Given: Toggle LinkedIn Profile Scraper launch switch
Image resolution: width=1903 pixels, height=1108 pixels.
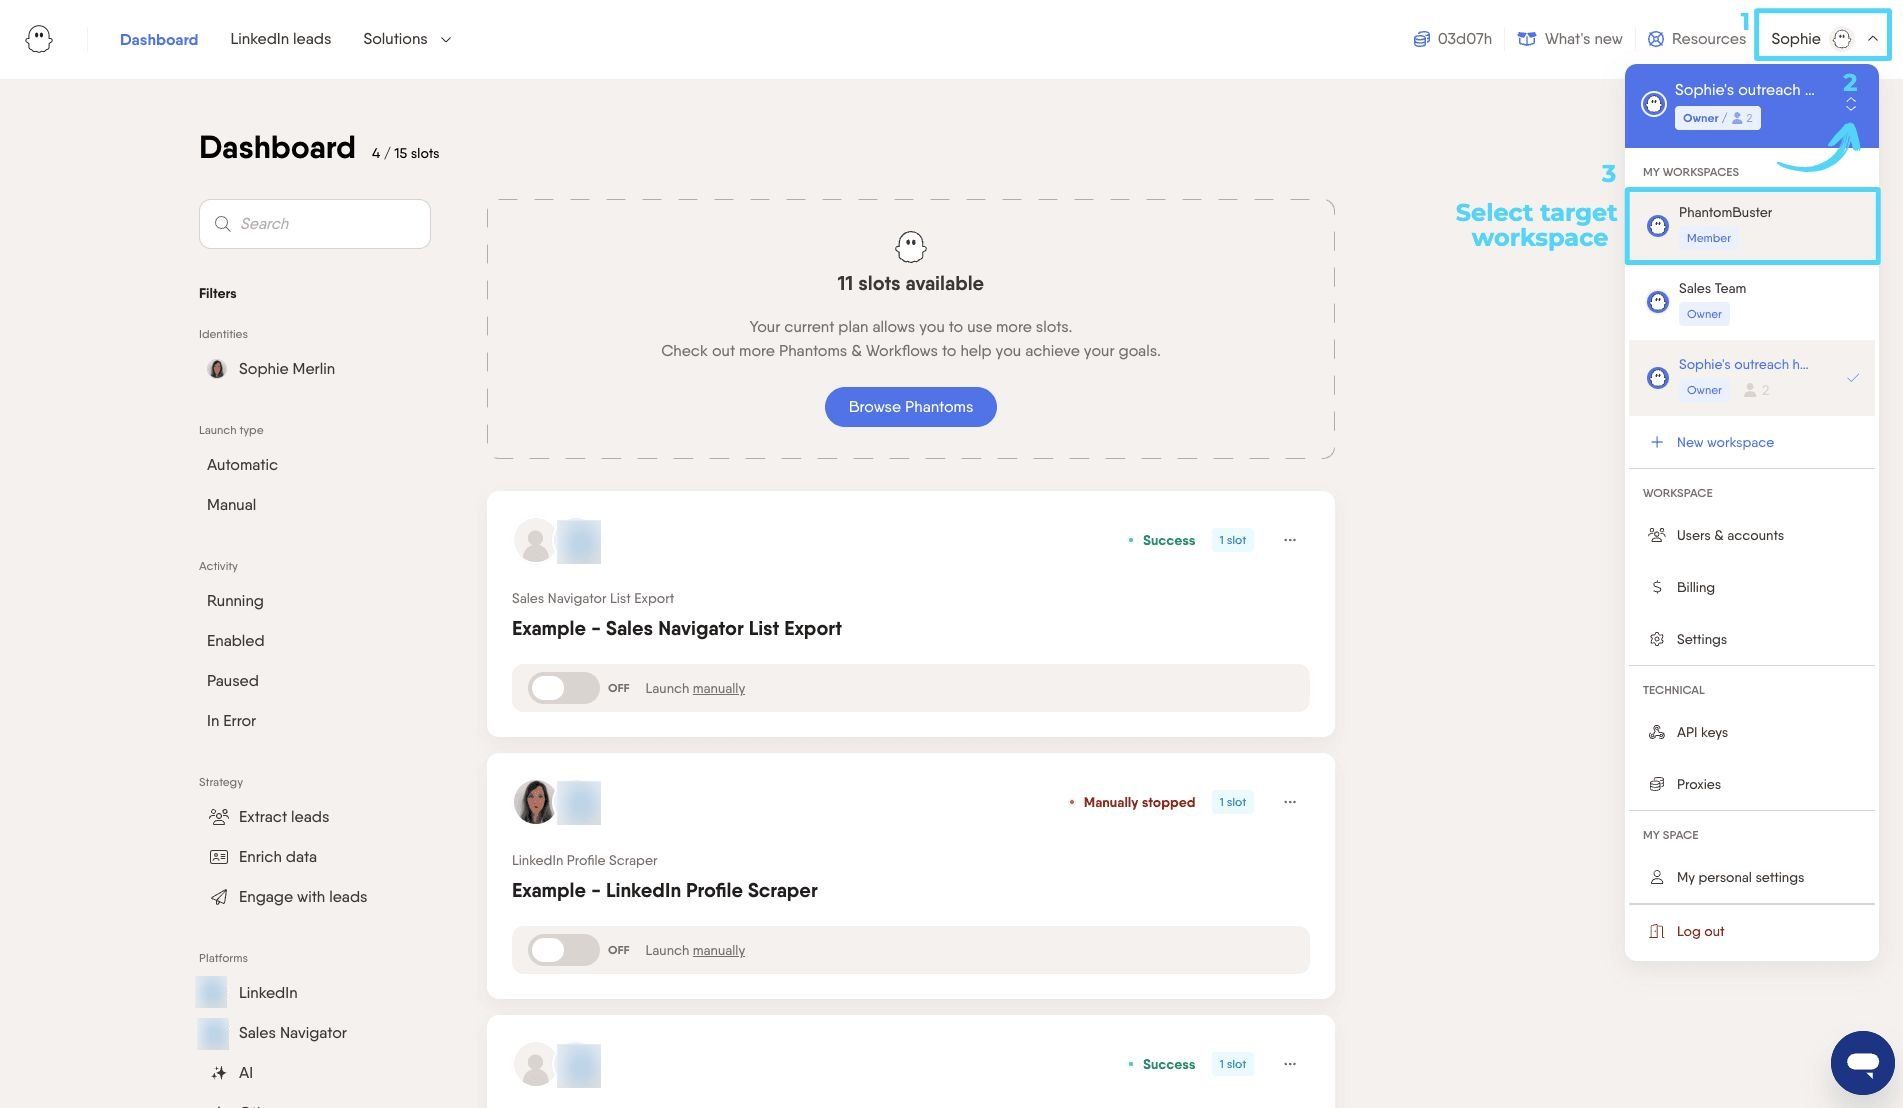Looking at the screenshot, I should [x=563, y=950].
